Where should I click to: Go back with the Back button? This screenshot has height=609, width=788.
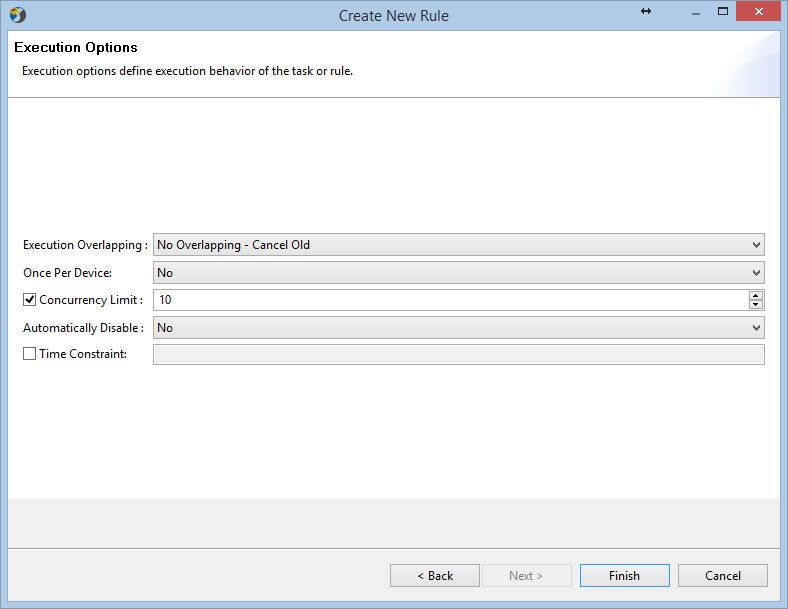pyautogui.click(x=435, y=575)
